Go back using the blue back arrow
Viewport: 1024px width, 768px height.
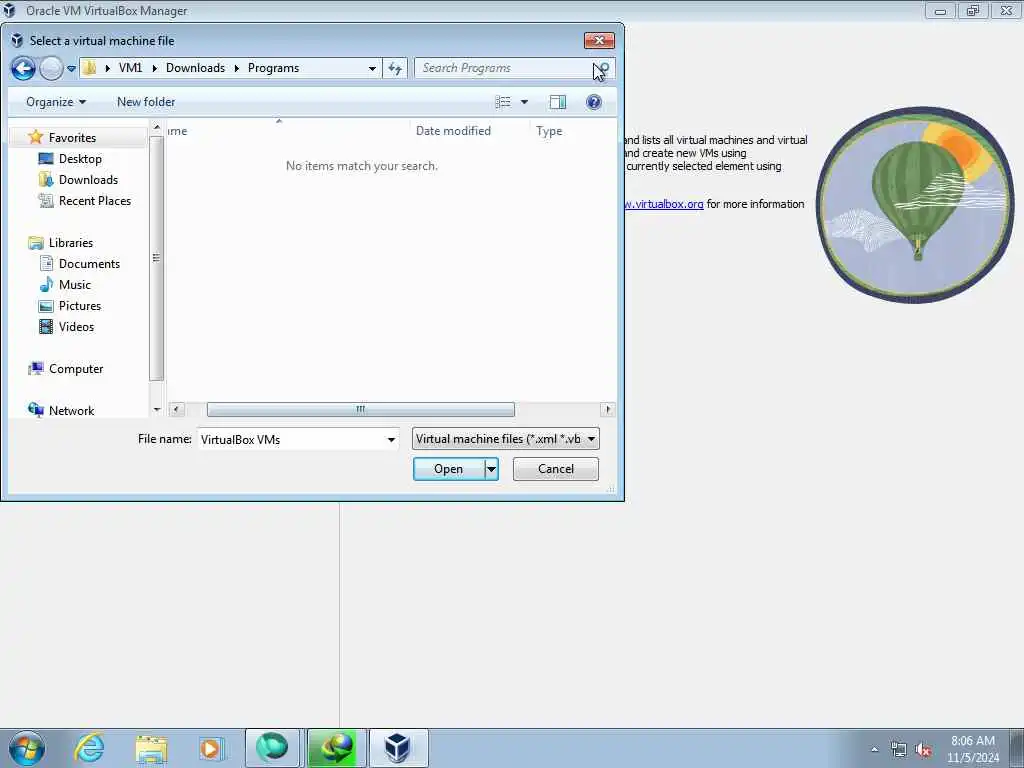pos(23,68)
